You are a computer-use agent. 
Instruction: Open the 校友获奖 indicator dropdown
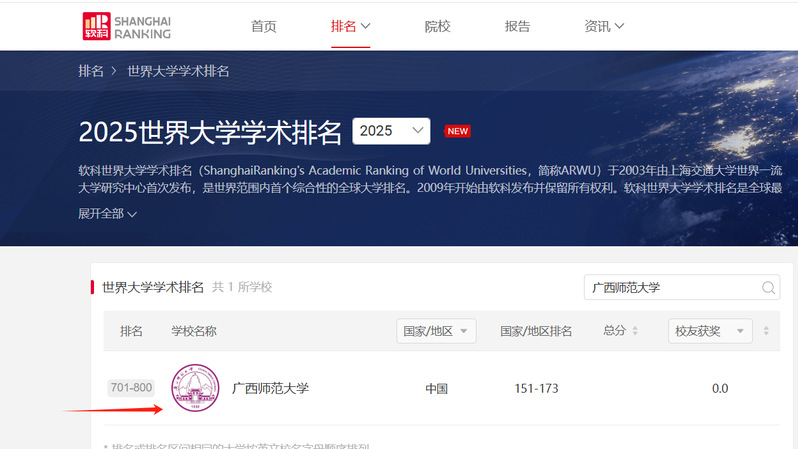pos(710,331)
